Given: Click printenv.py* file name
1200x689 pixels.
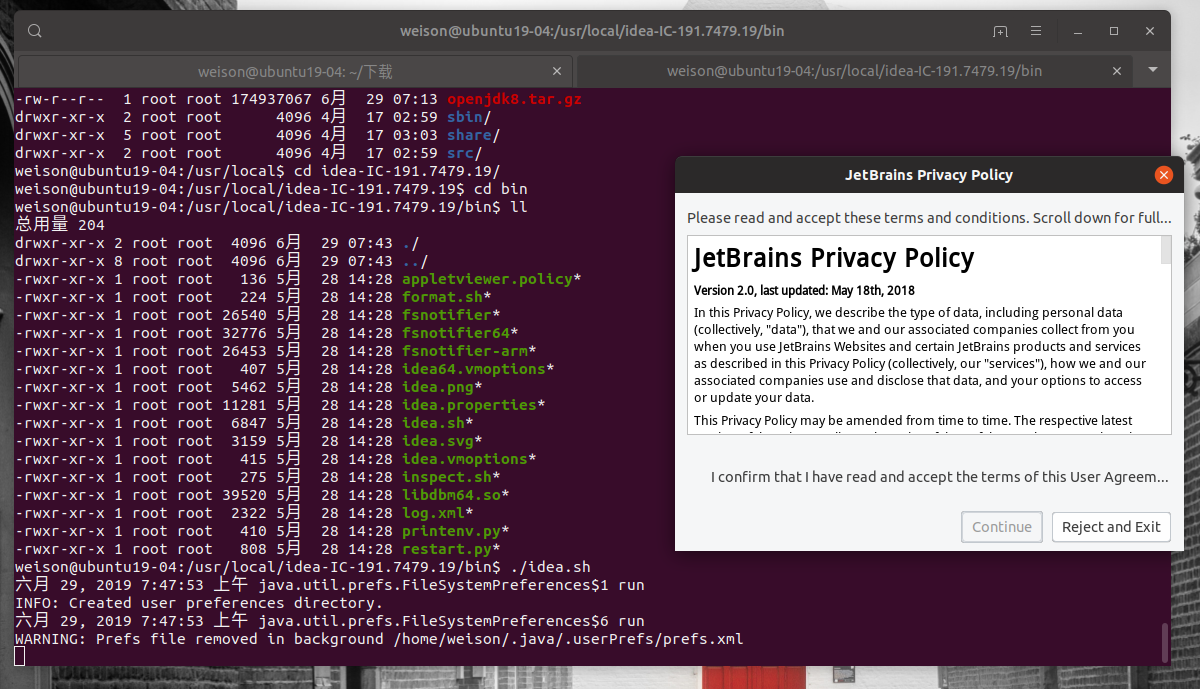Looking at the screenshot, I should pyautogui.click(x=456, y=531).
